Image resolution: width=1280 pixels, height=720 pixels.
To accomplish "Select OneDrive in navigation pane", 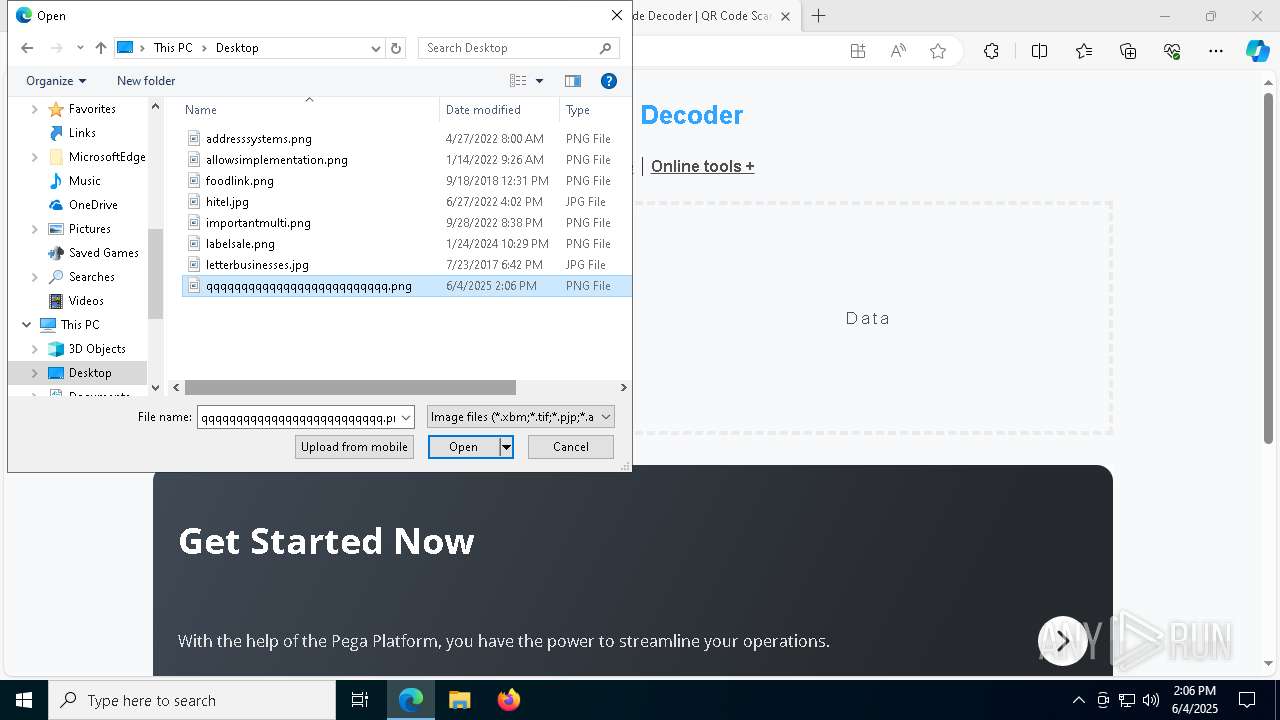I will point(93,205).
